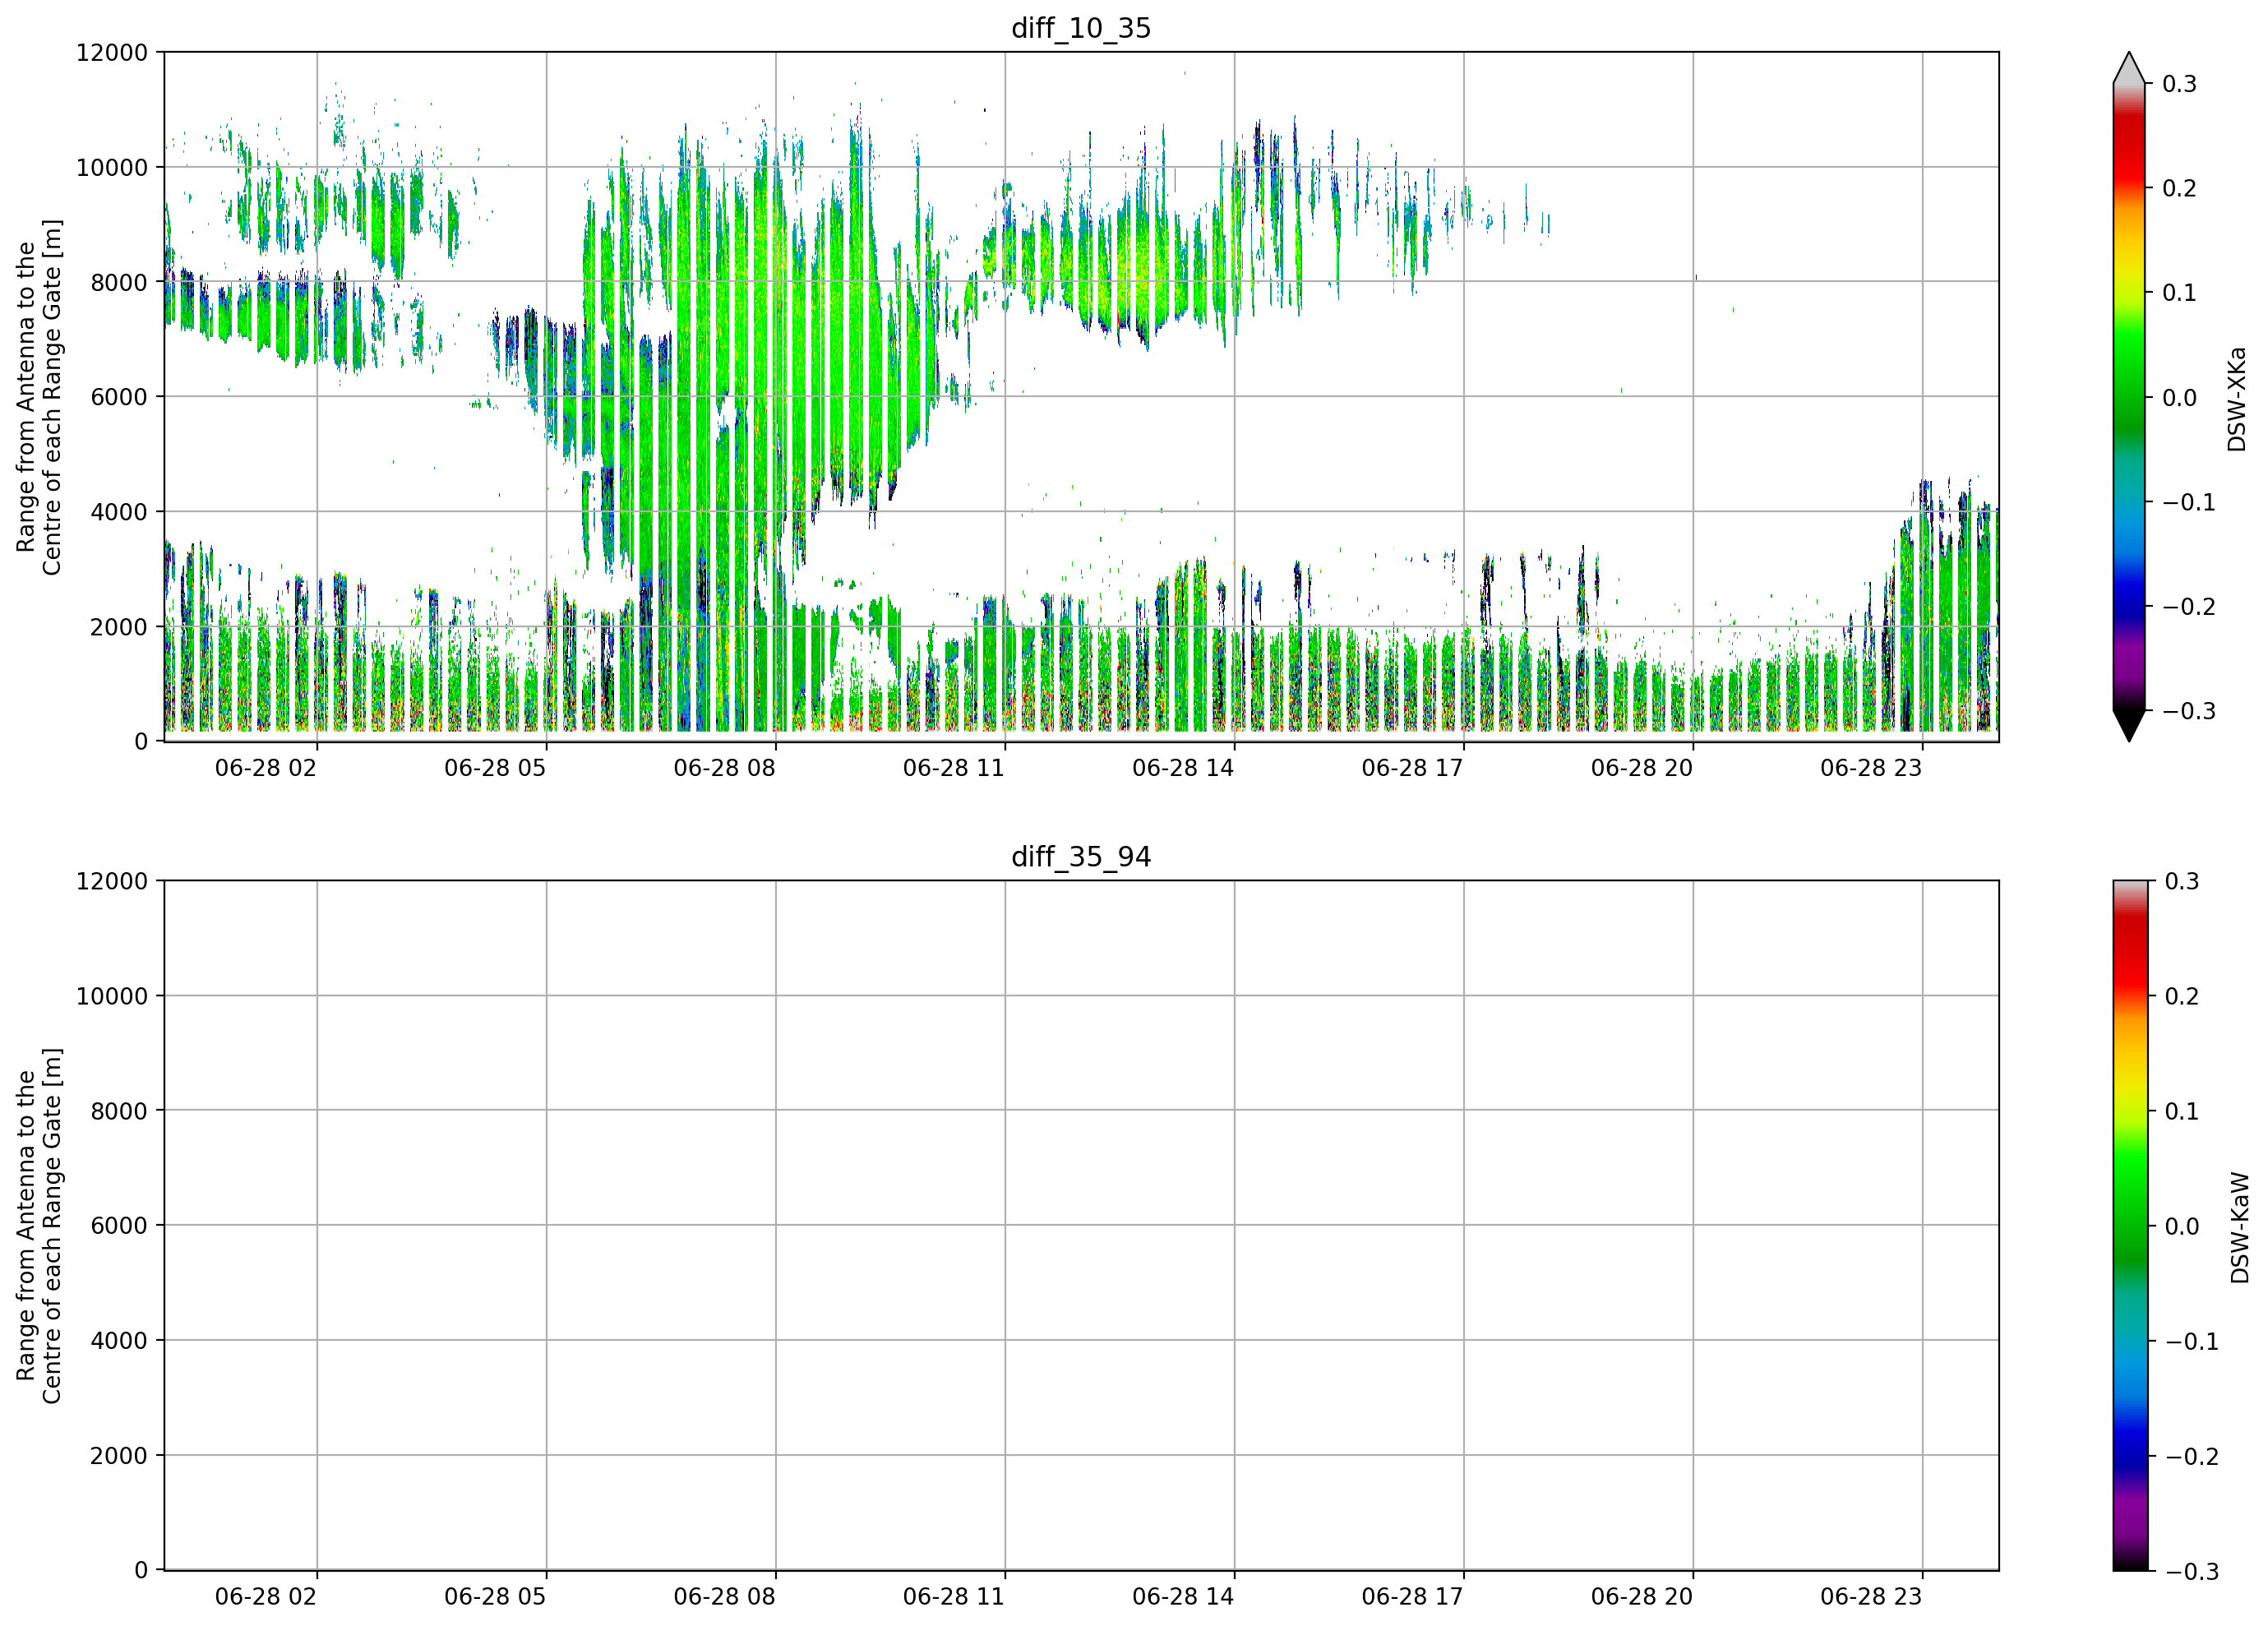Click the 4000 y-tick of diff_35_94 plot

click(119, 1341)
